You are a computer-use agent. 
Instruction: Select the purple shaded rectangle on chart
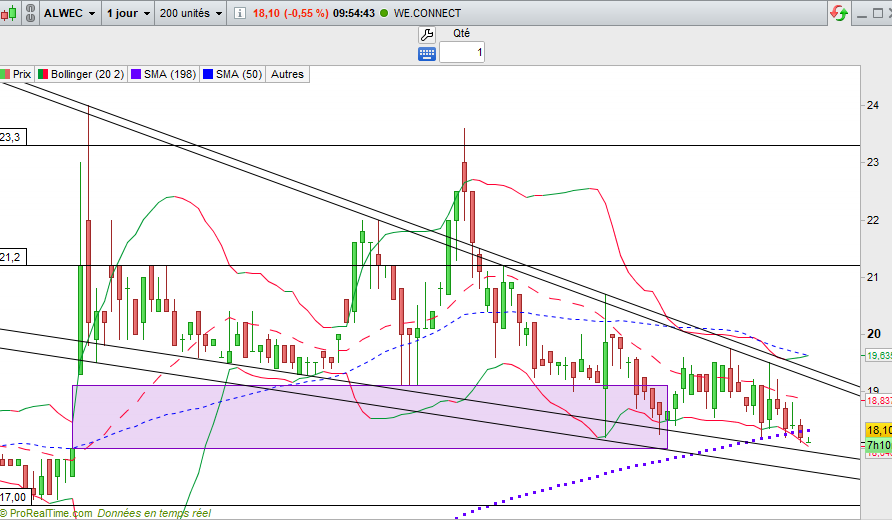coord(370,417)
